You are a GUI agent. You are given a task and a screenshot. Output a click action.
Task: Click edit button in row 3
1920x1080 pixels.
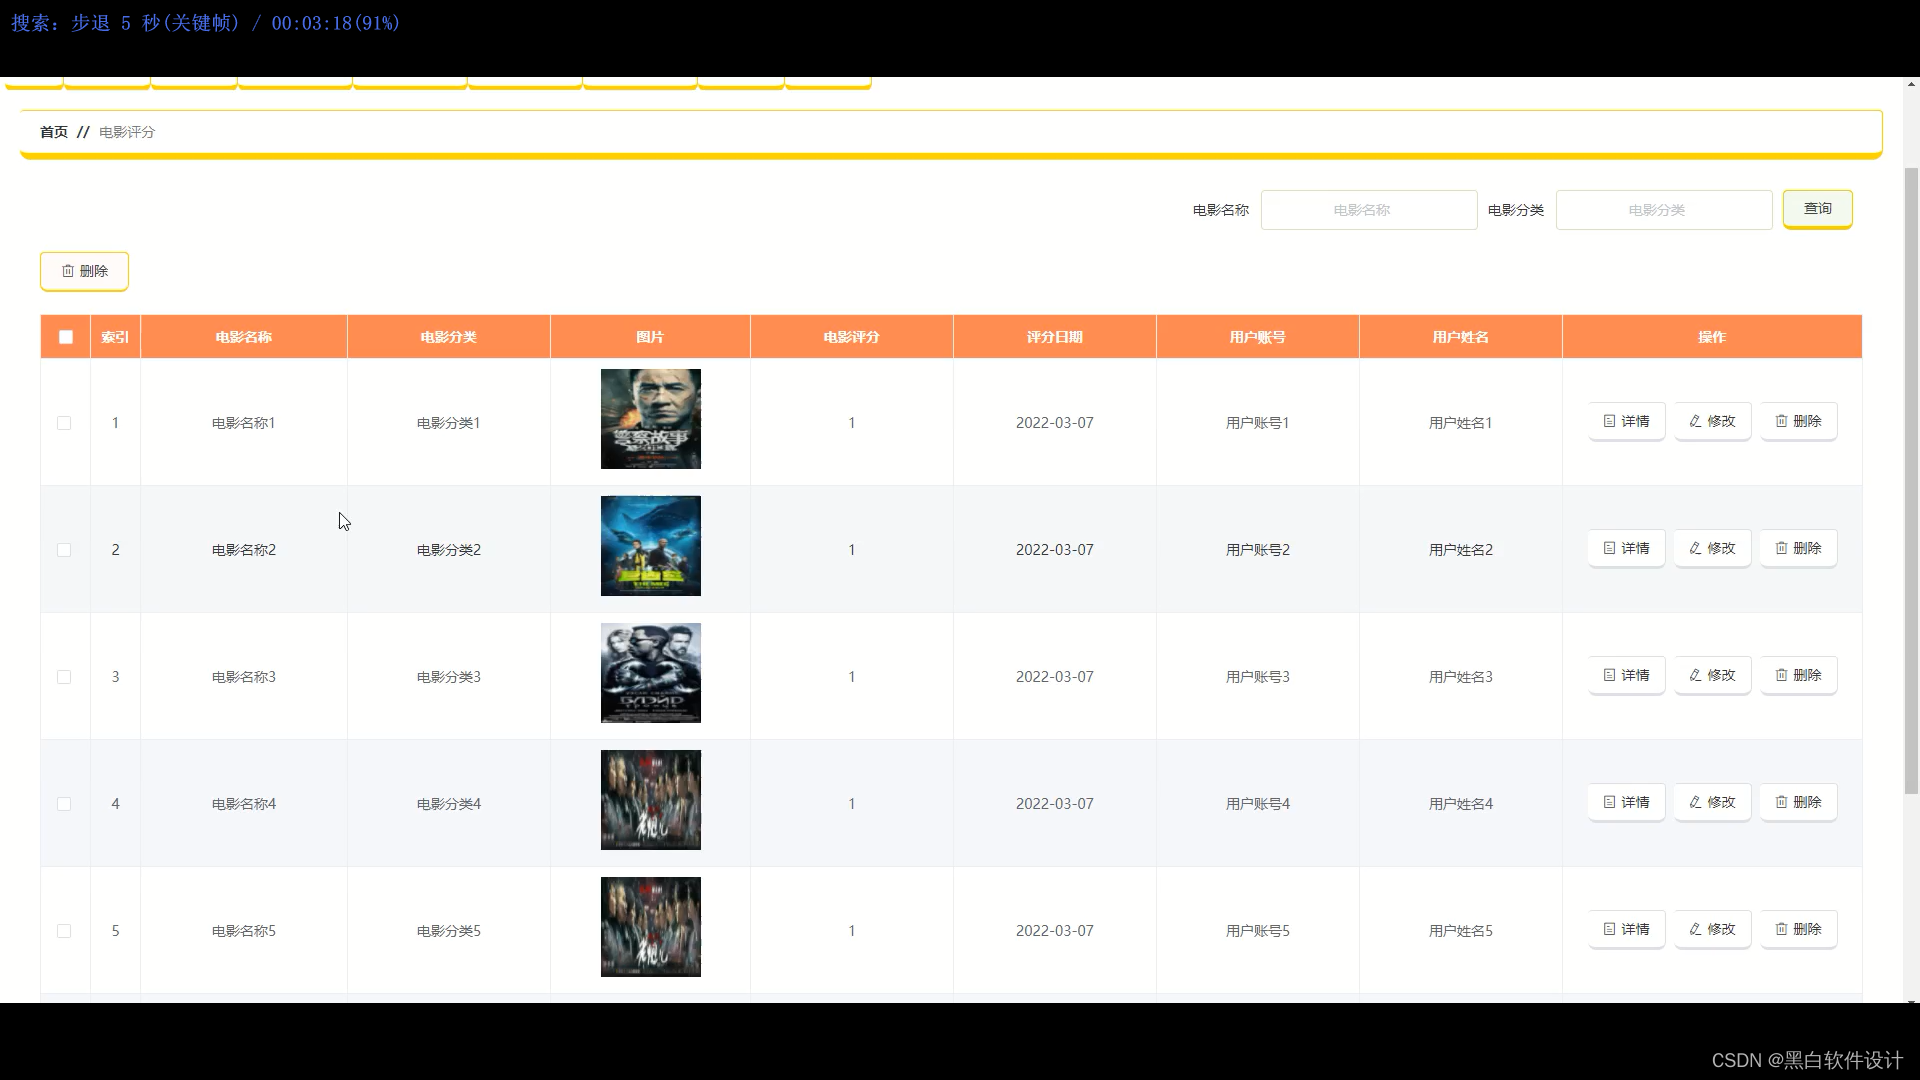[x=1712, y=675]
